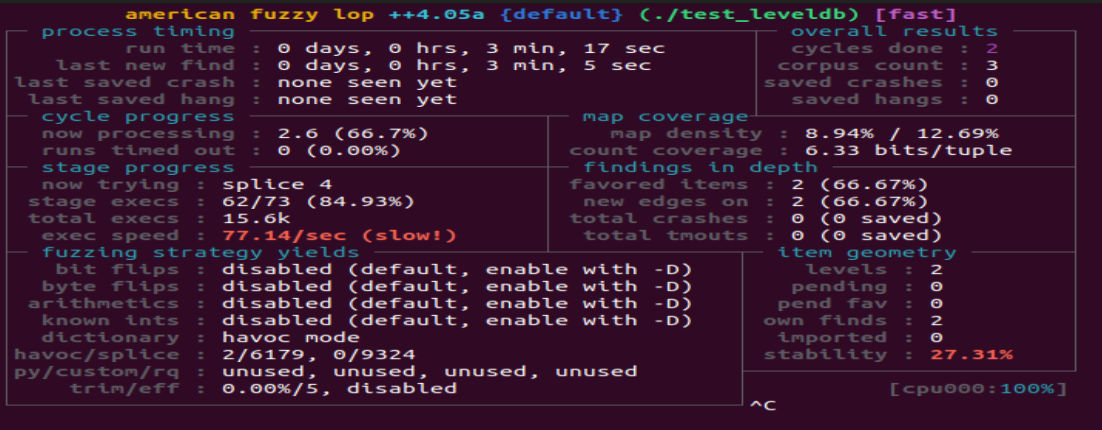Click the {default} label in title
The image size is (1102, 430).
point(560,14)
